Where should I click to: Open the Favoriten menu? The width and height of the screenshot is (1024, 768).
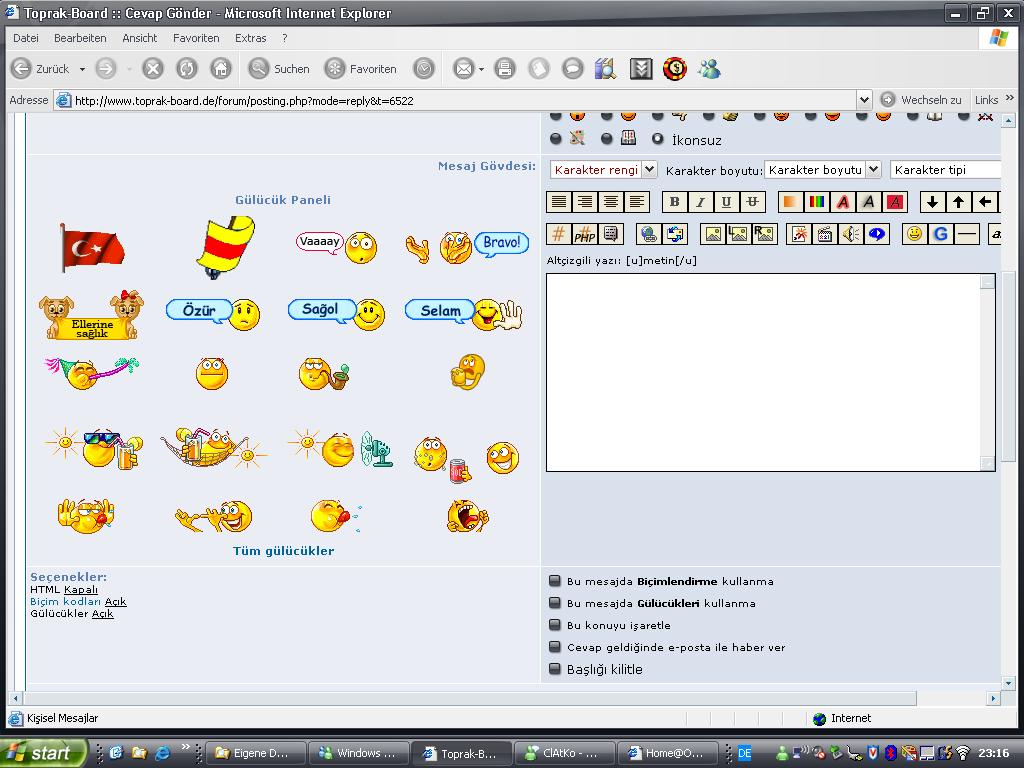196,38
